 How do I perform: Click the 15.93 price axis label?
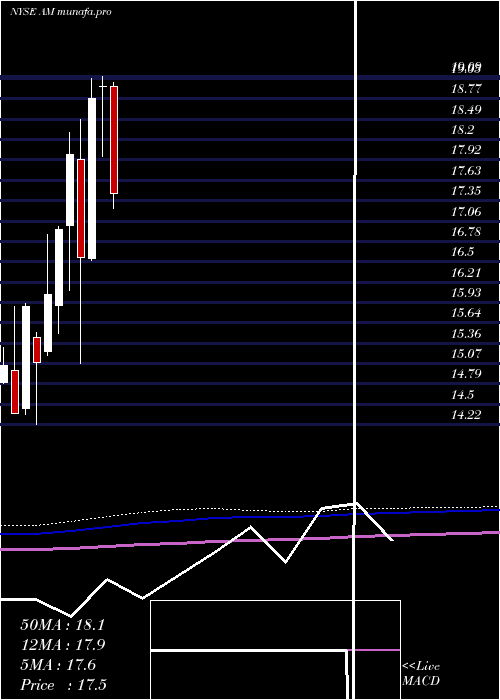tap(466, 292)
